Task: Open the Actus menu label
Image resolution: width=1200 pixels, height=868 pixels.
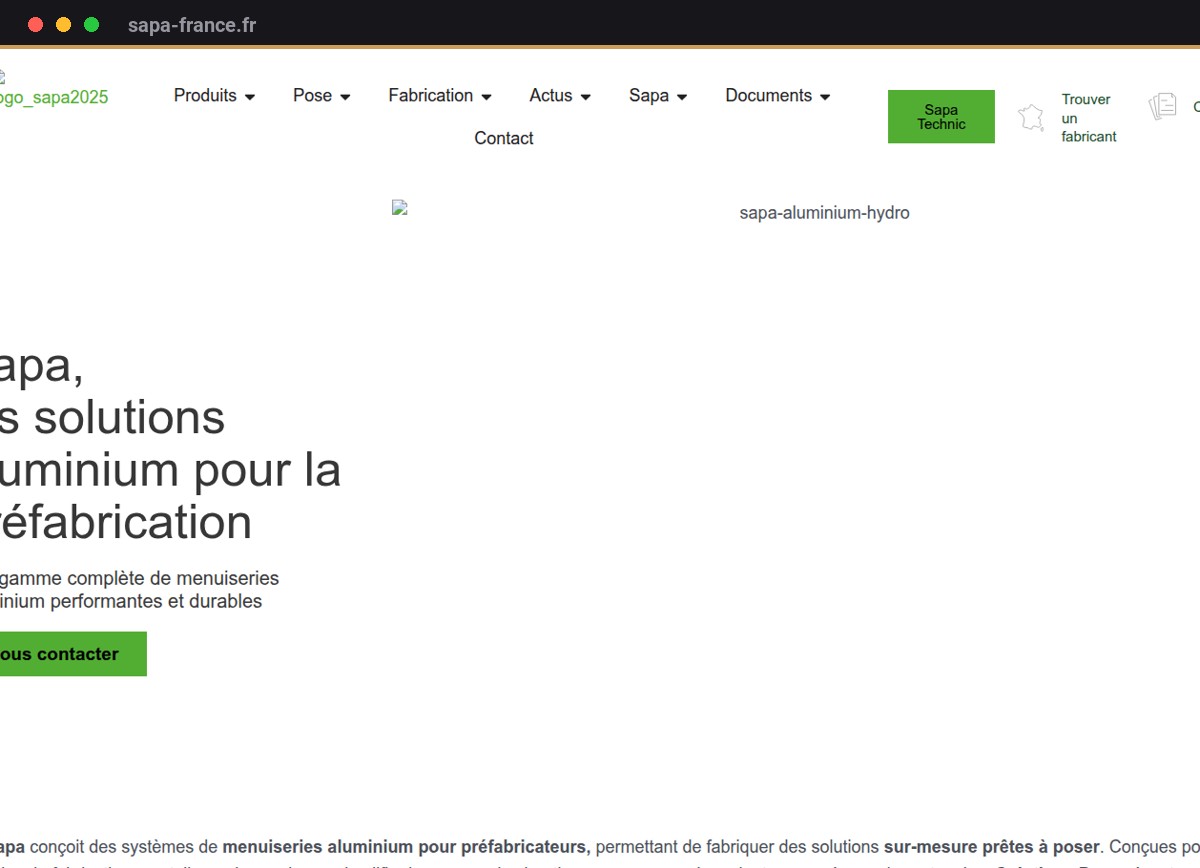Action: pyautogui.click(x=551, y=95)
